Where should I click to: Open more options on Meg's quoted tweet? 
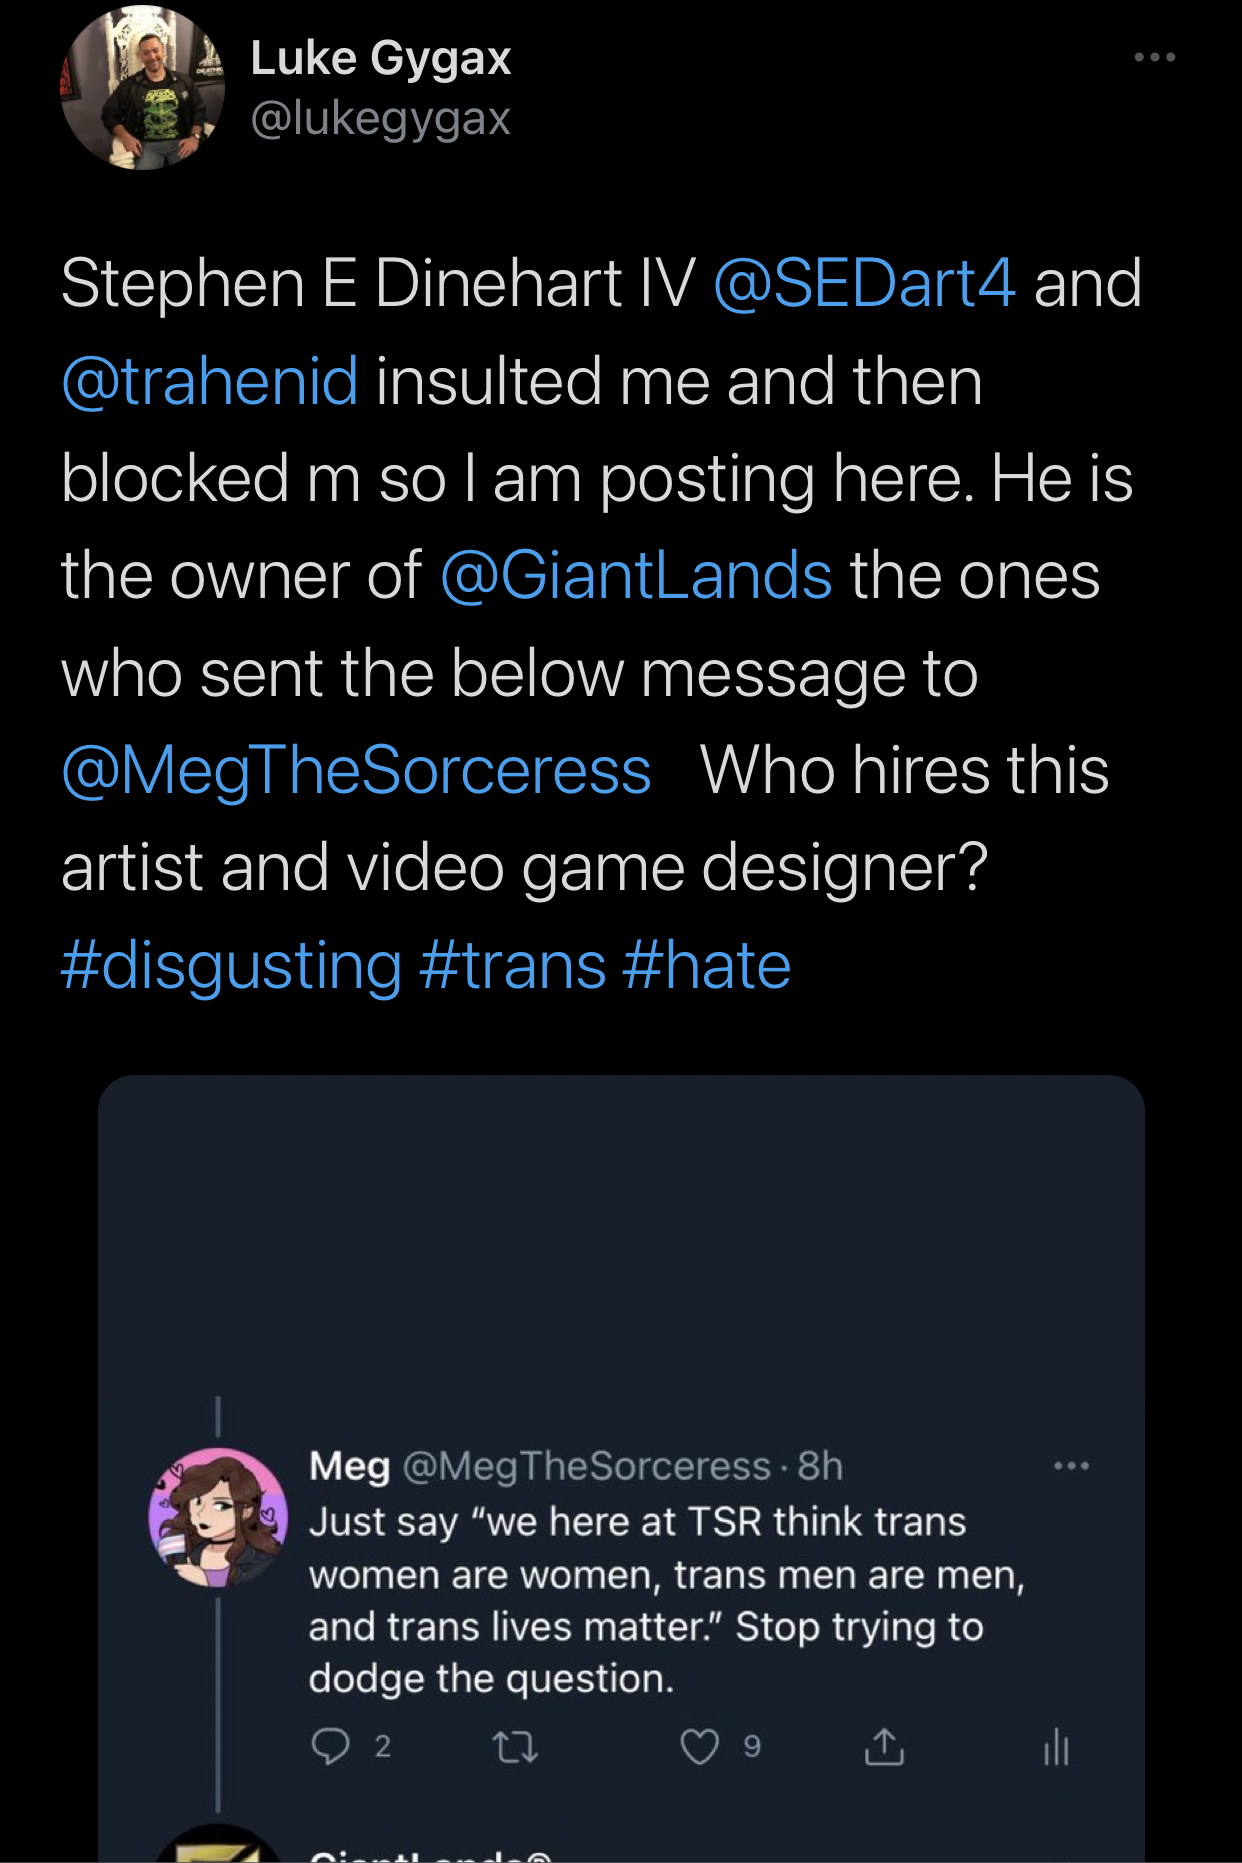(x=1071, y=1466)
